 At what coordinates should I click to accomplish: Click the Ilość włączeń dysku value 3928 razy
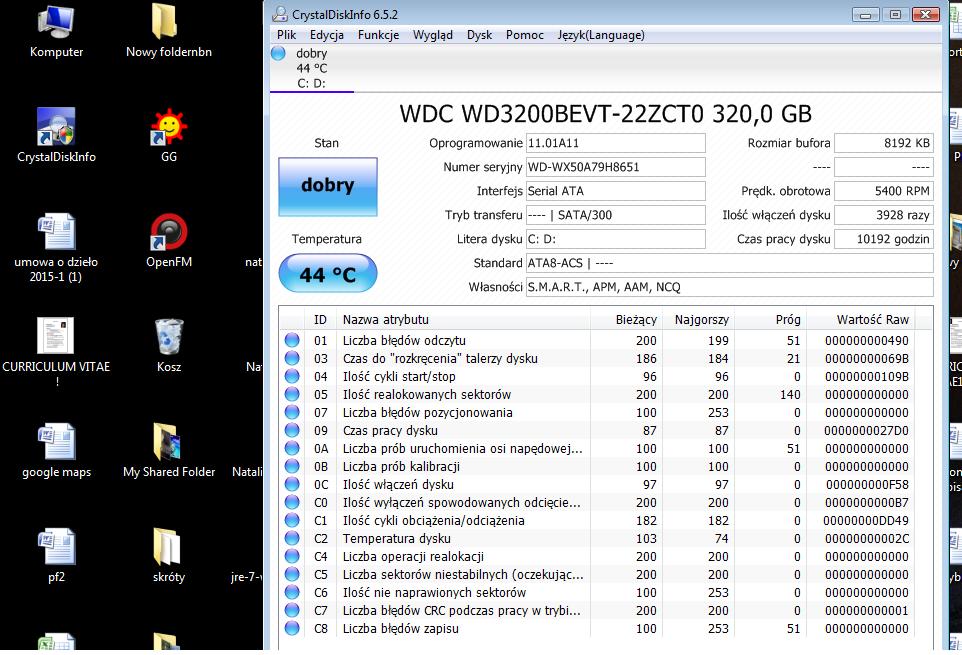[x=883, y=215]
